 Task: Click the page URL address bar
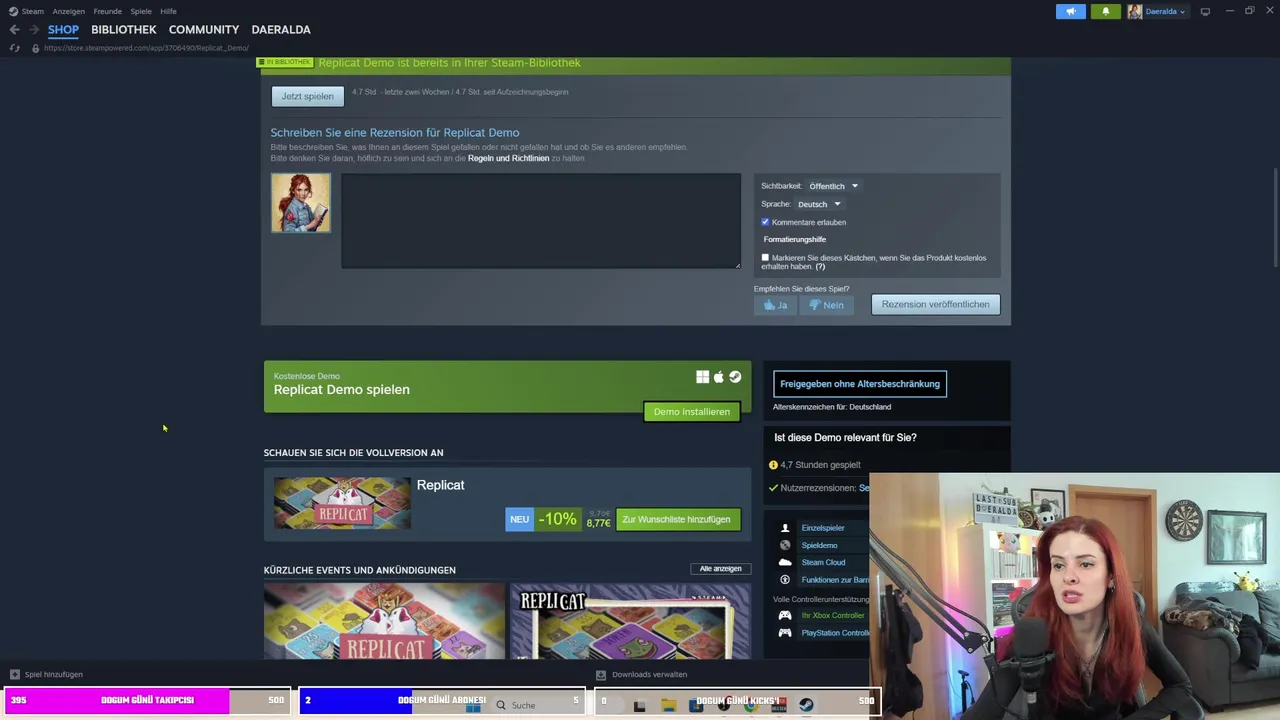[x=146, y=48]
